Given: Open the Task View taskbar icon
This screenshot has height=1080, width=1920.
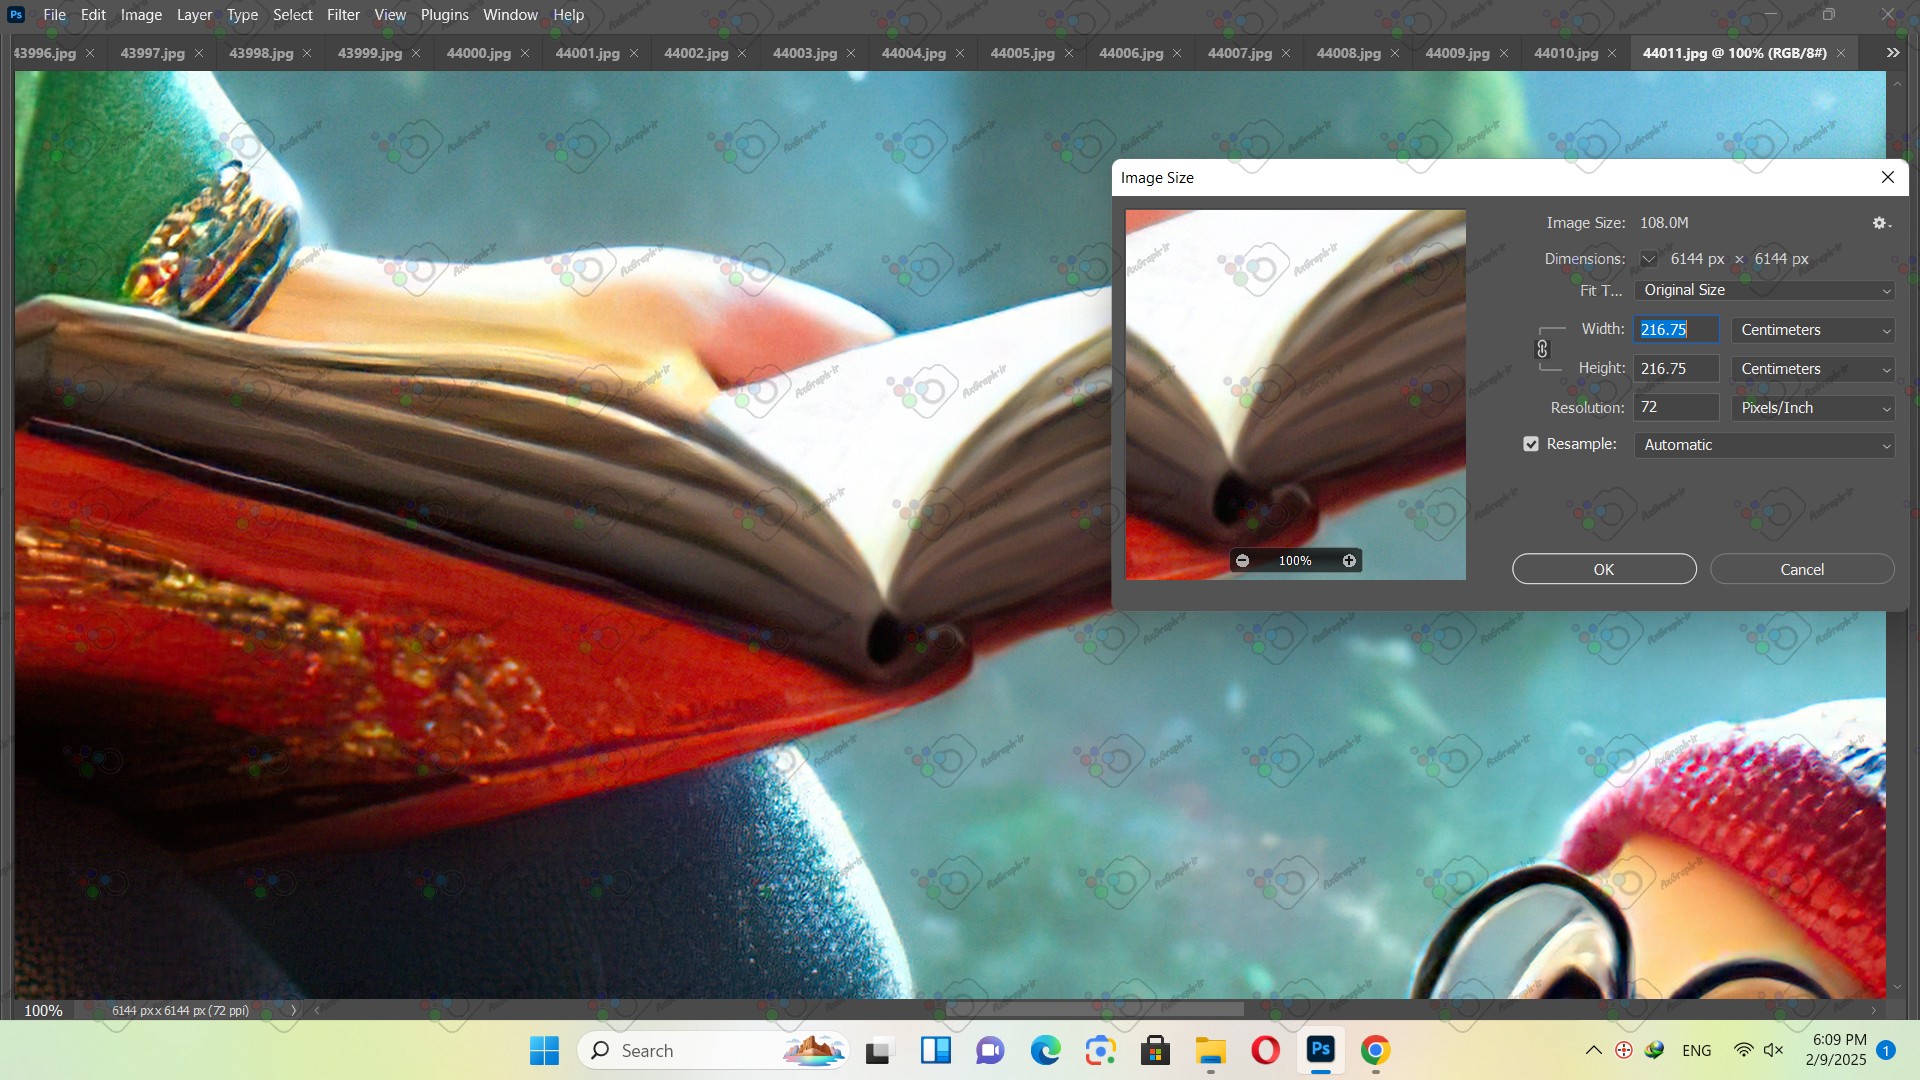Looking at the screenshot, I should pyautogui.click(x=878, y=1051).
